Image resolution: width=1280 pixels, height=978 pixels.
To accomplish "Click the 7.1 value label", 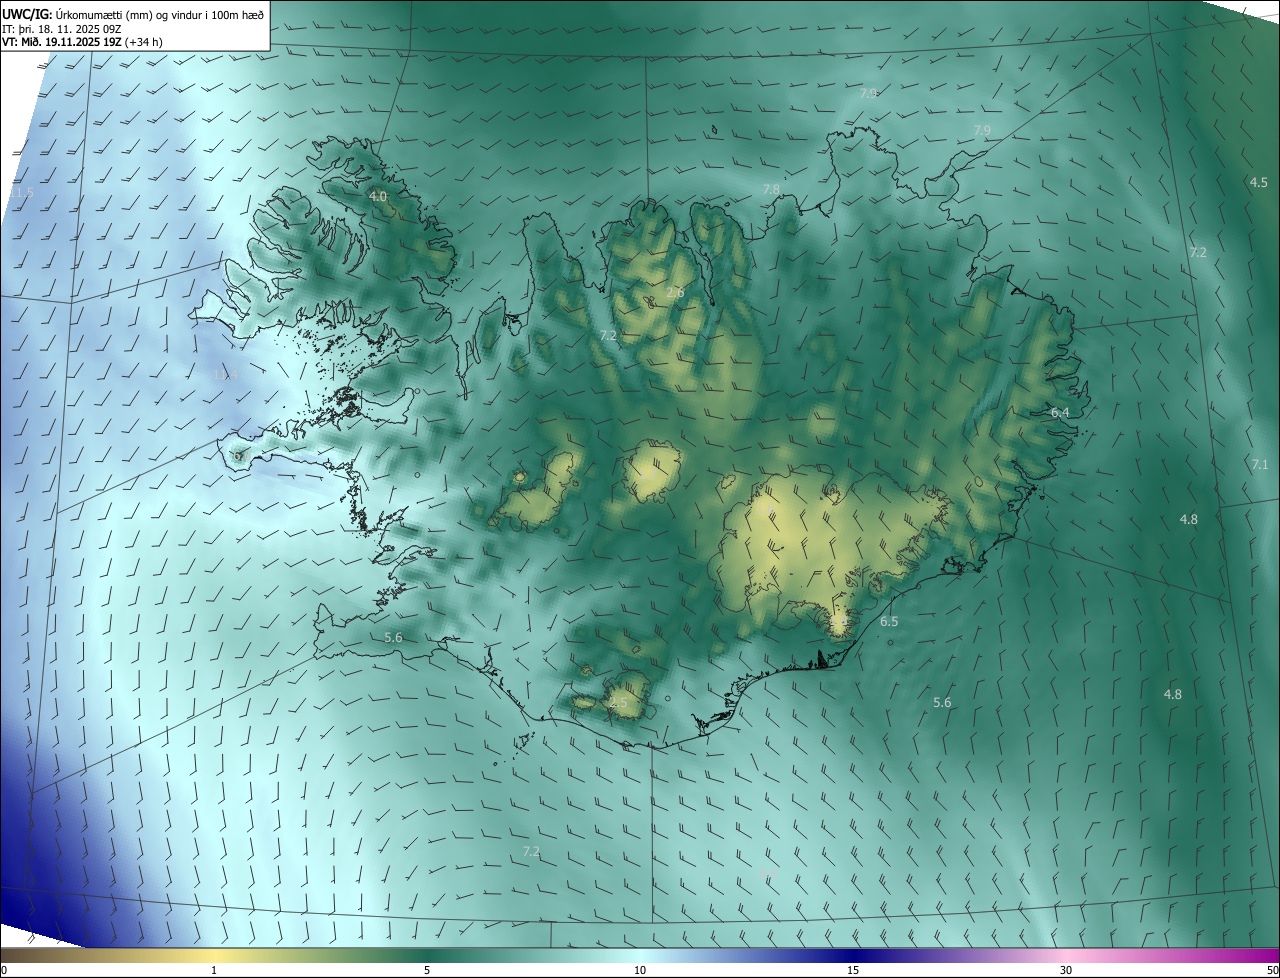I will [1260, 464].
